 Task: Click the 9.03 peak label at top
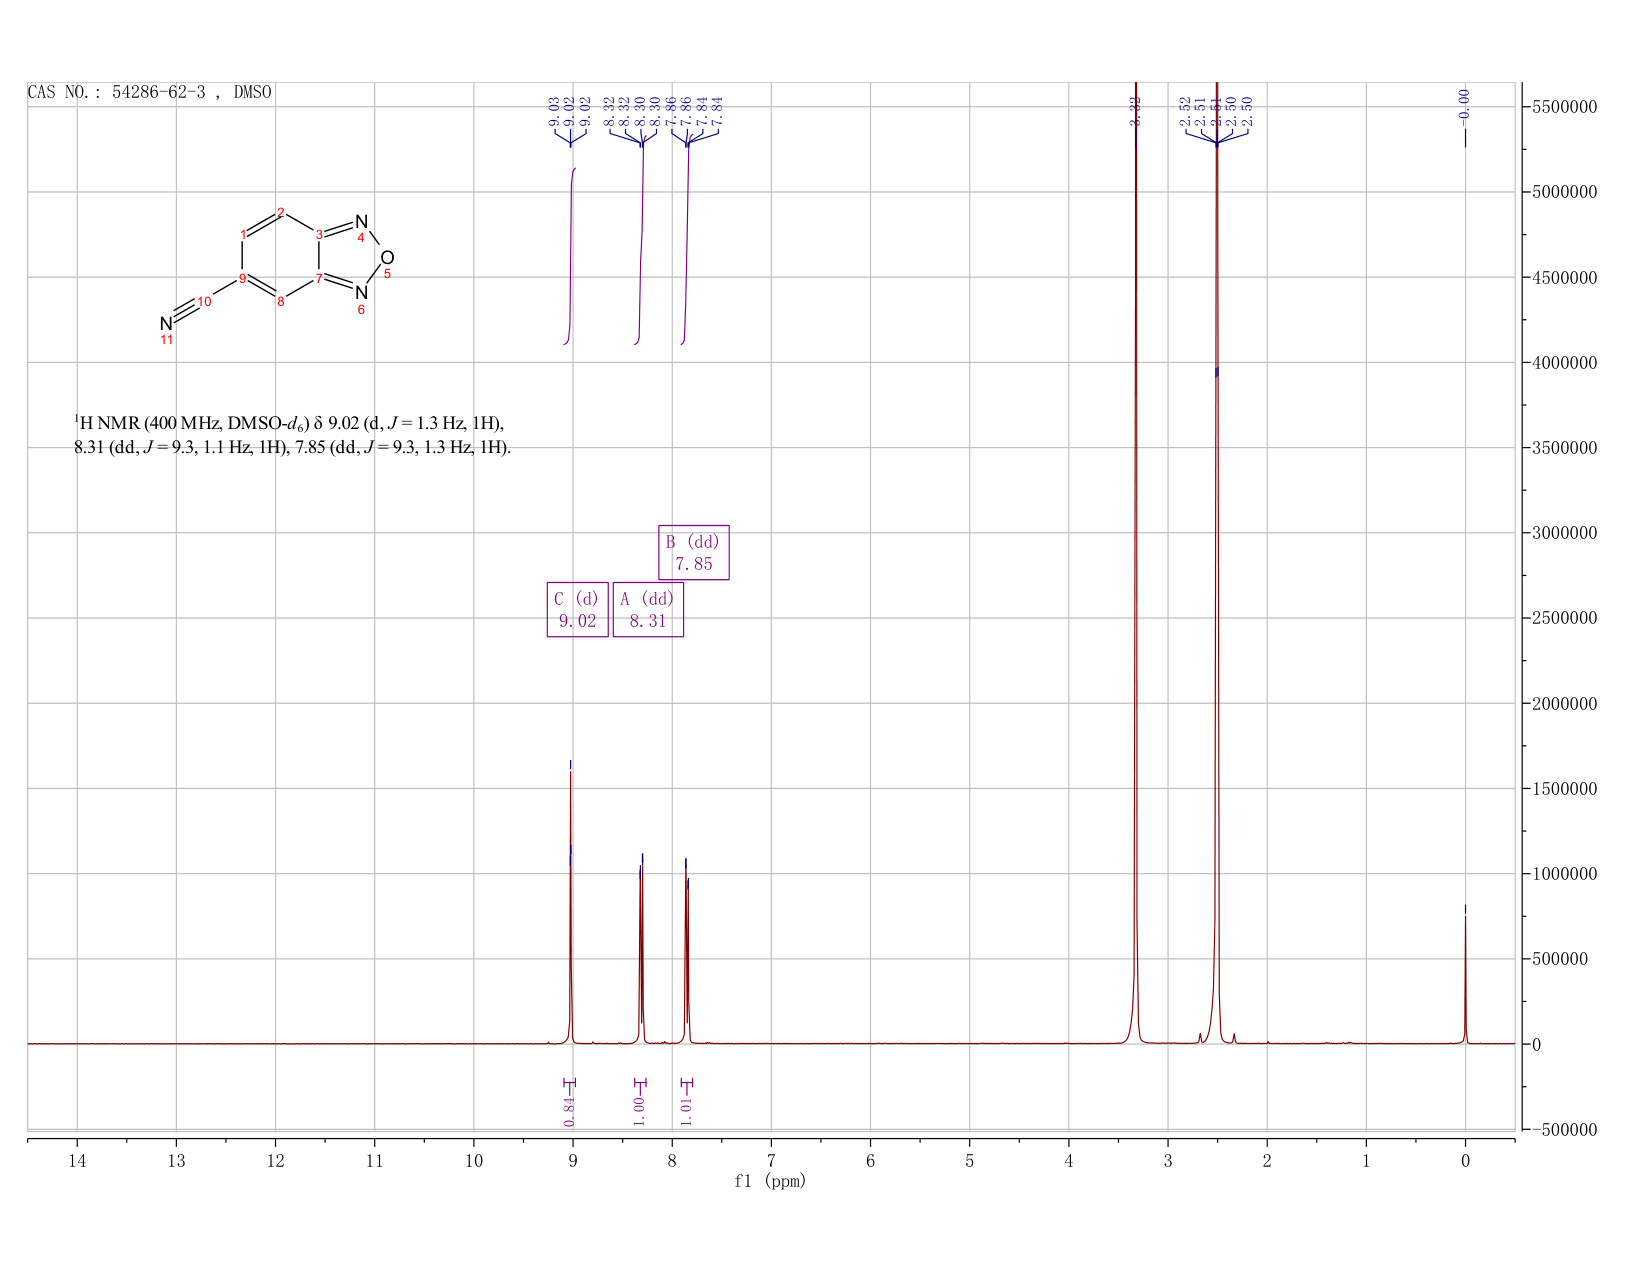[x=554, y=112]
